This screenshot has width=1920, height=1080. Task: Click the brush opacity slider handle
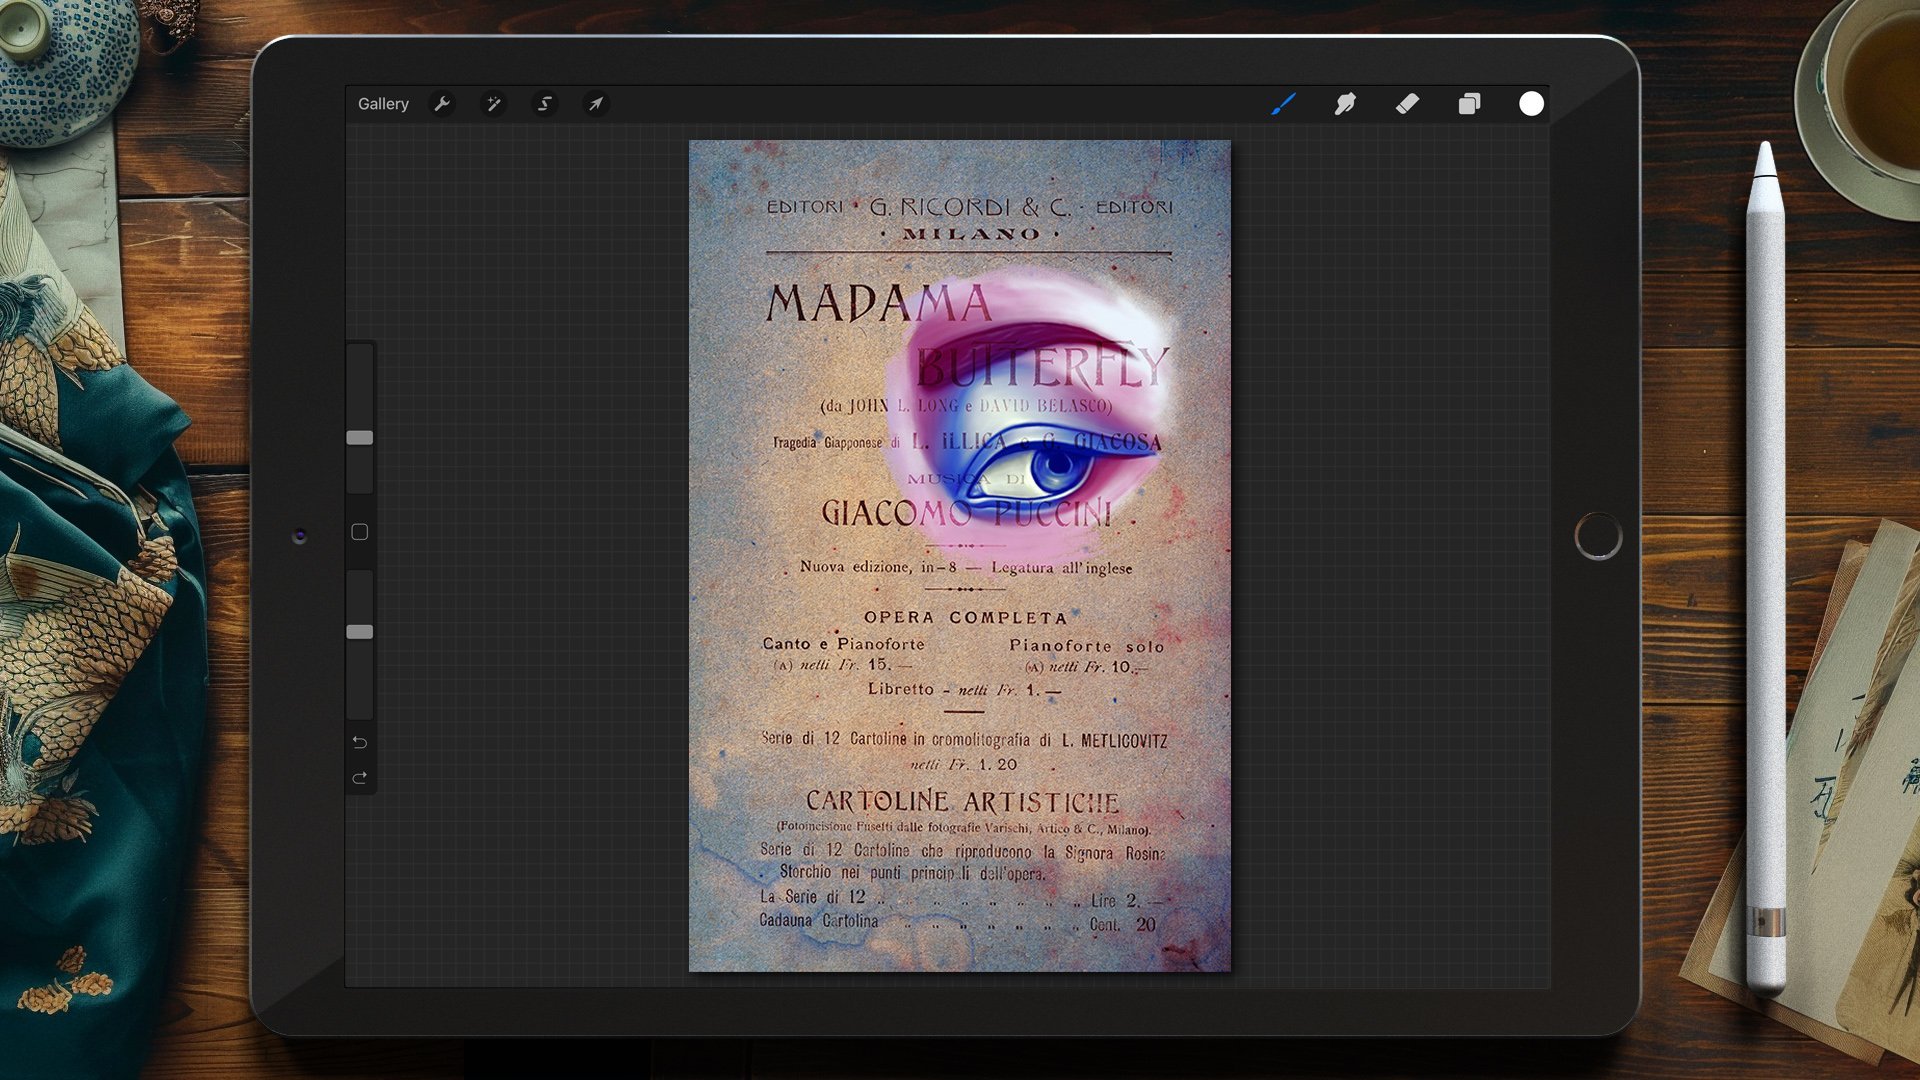coord(360,632)
